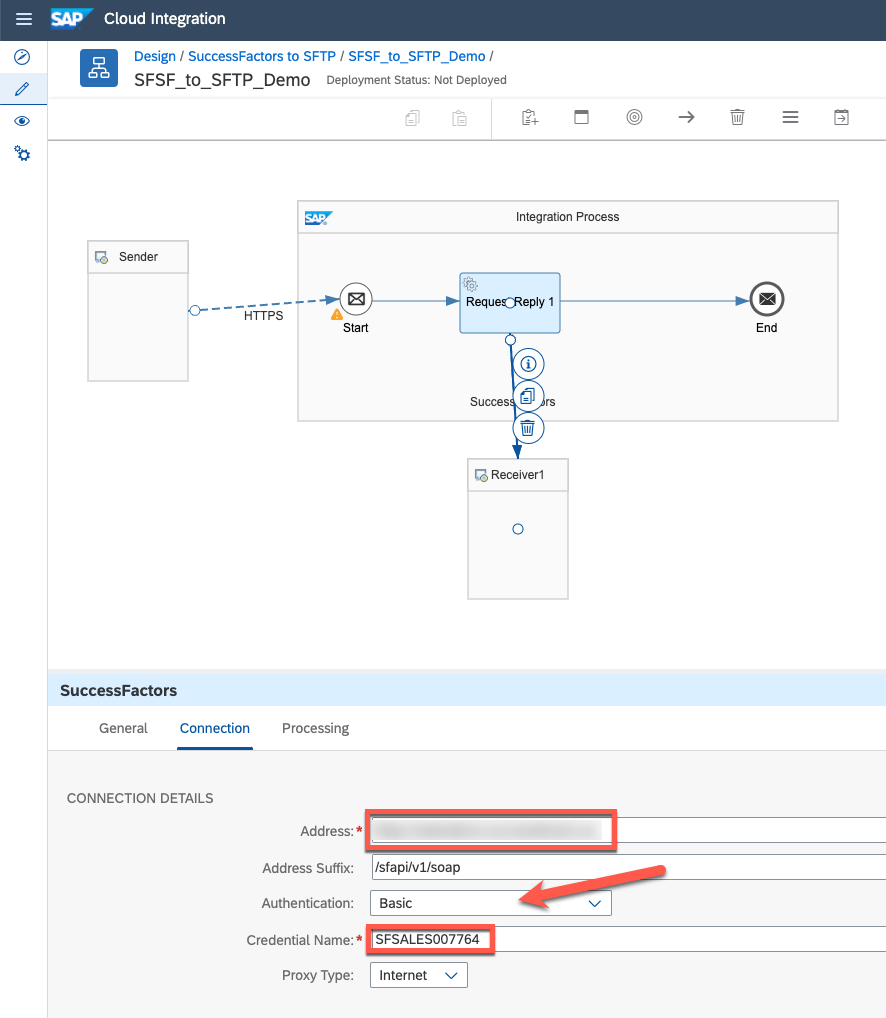Click the Copy toolbar icon

coord(412,118)
